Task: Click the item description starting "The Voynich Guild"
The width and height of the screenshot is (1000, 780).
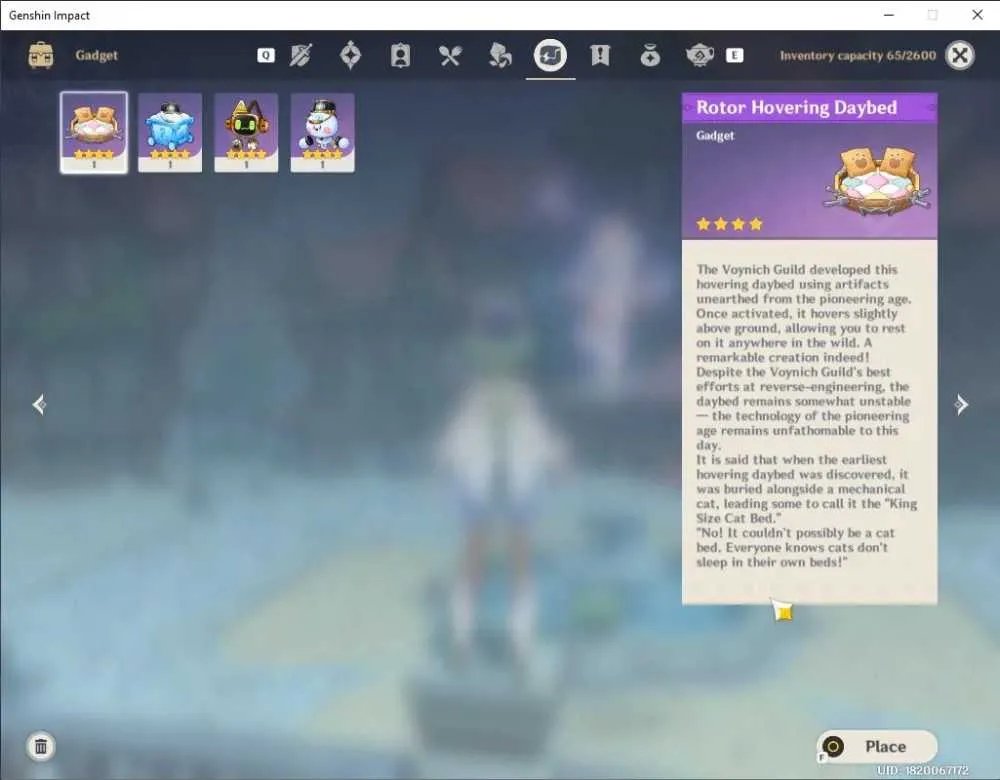Action: [x=806, y=416]
